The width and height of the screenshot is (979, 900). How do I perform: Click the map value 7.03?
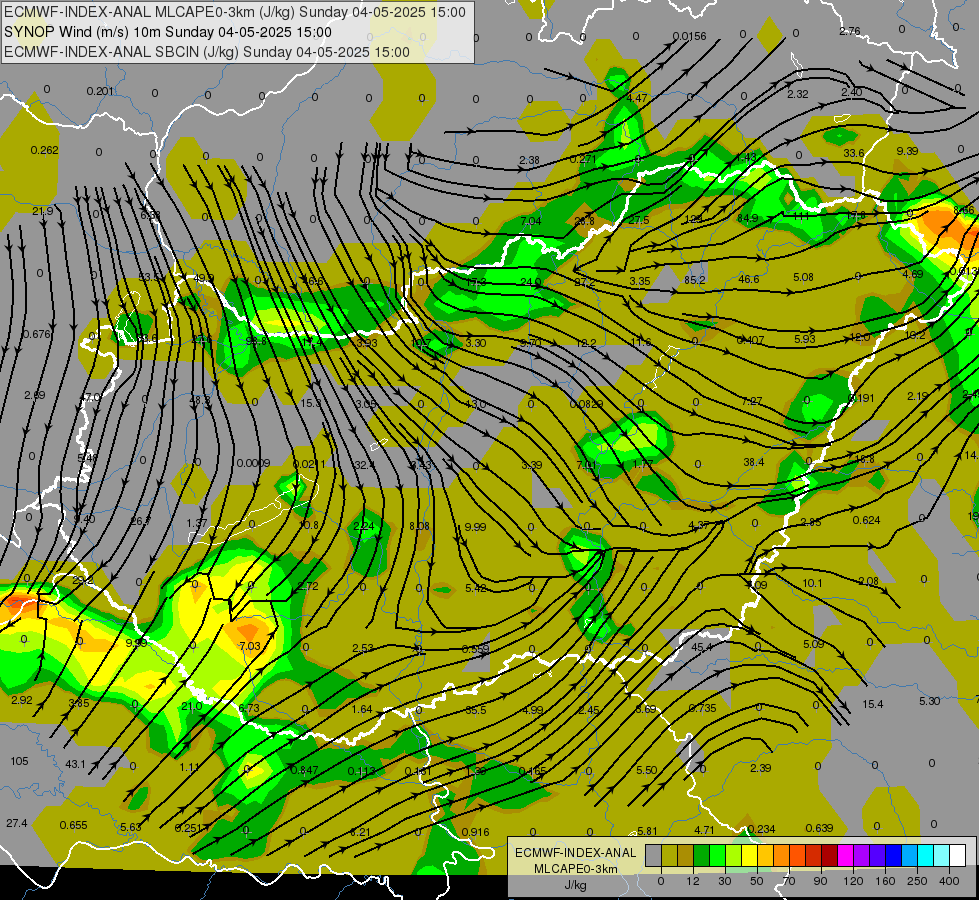[250, 646]
